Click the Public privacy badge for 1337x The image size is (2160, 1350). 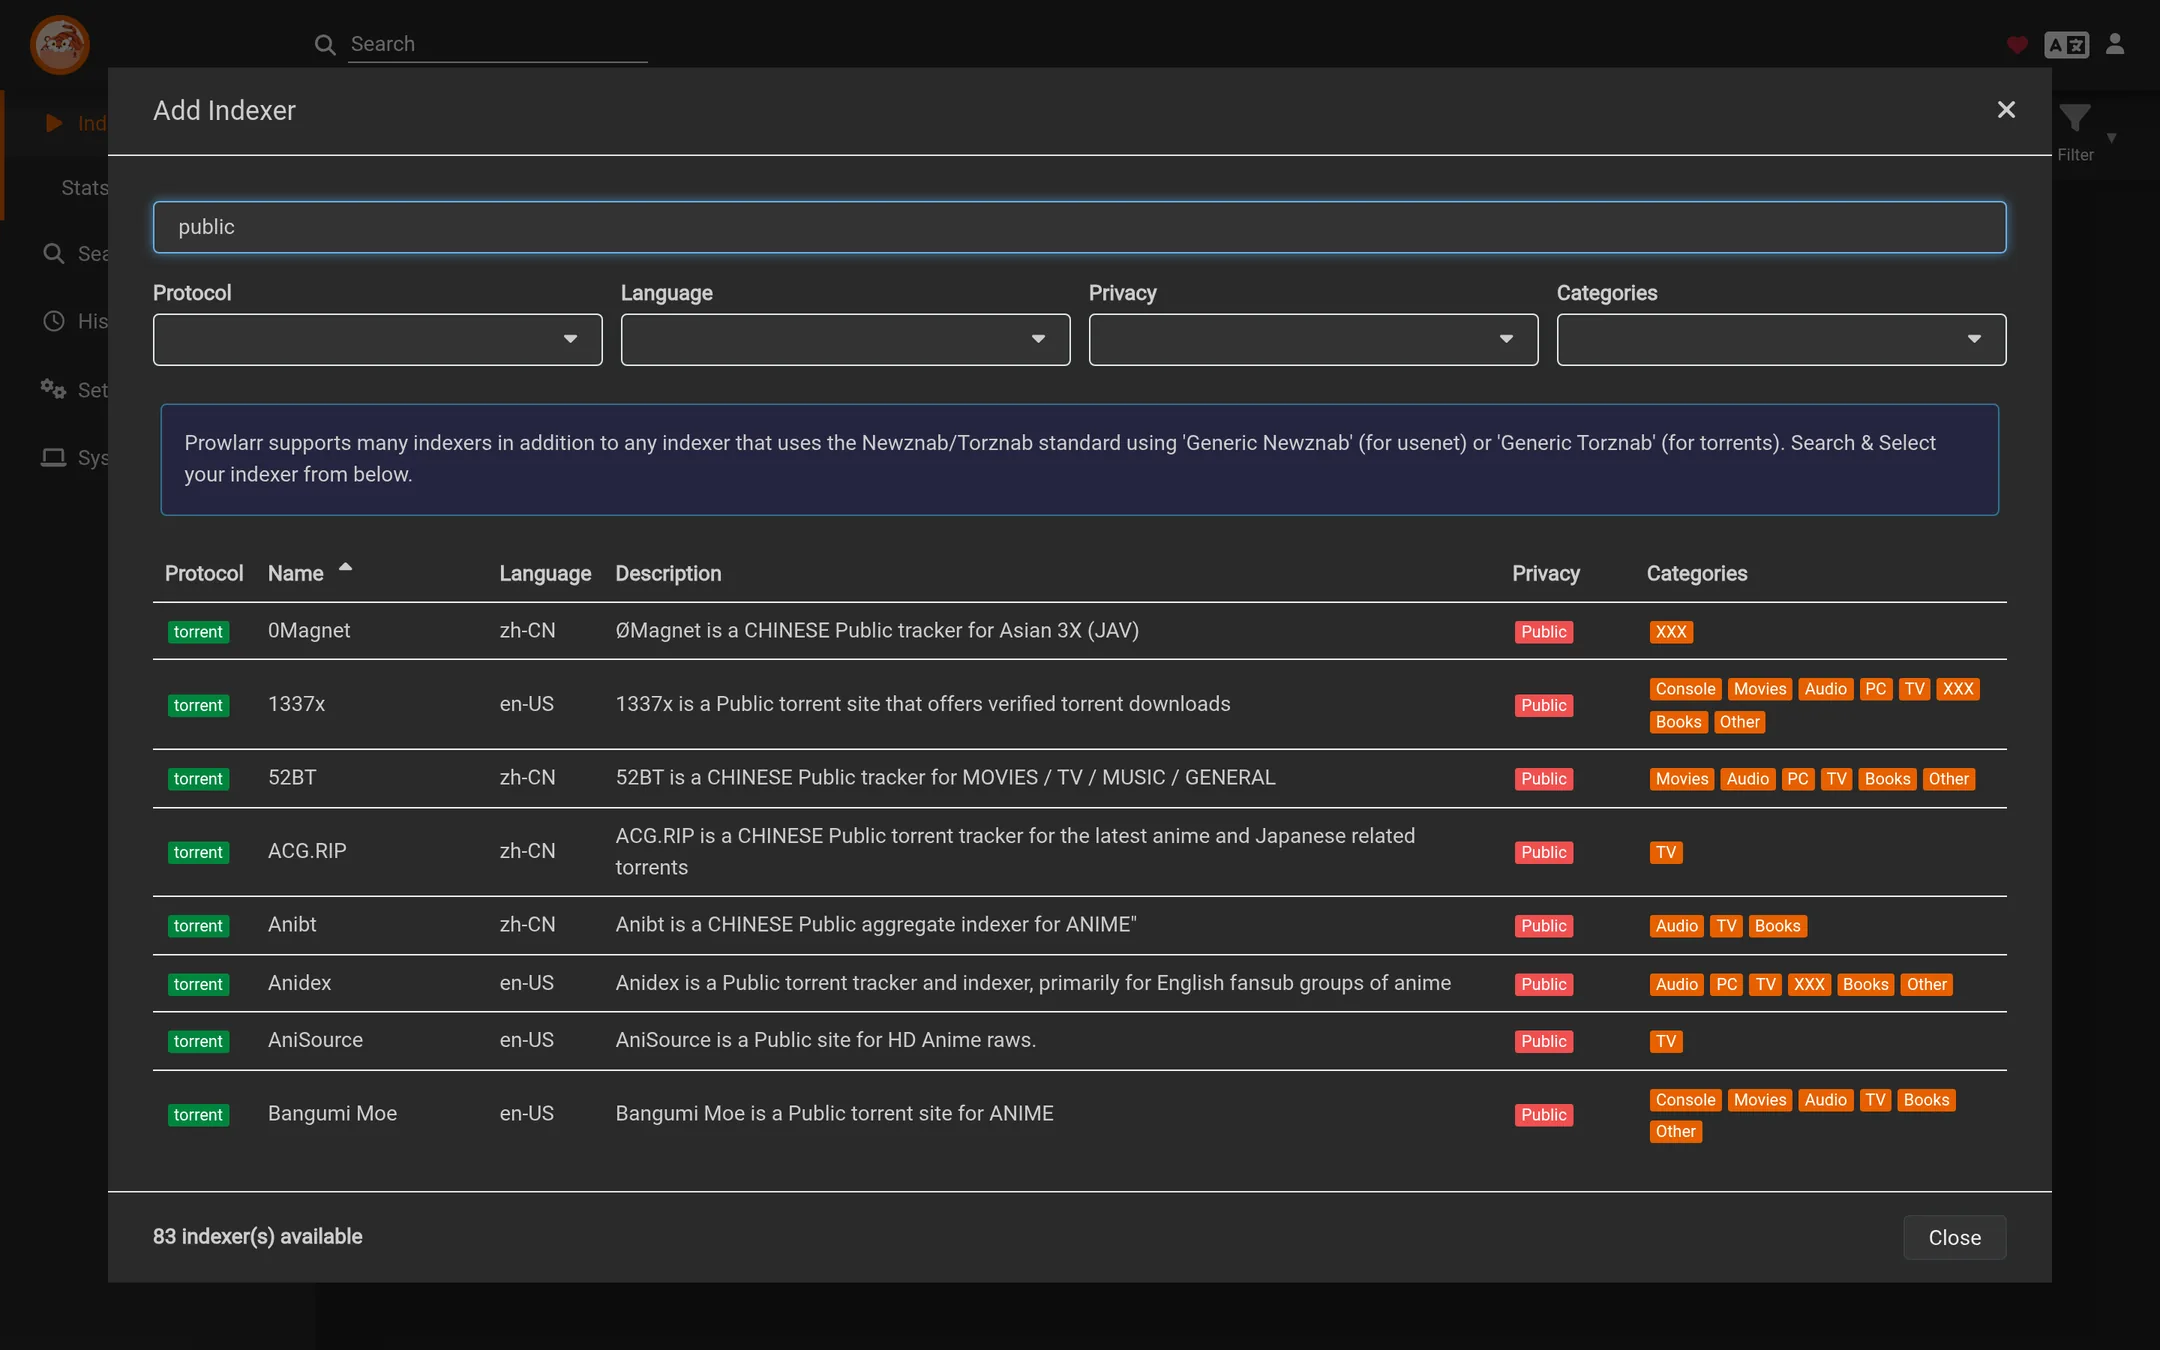pyautogui.click(x=1544, y=706)
